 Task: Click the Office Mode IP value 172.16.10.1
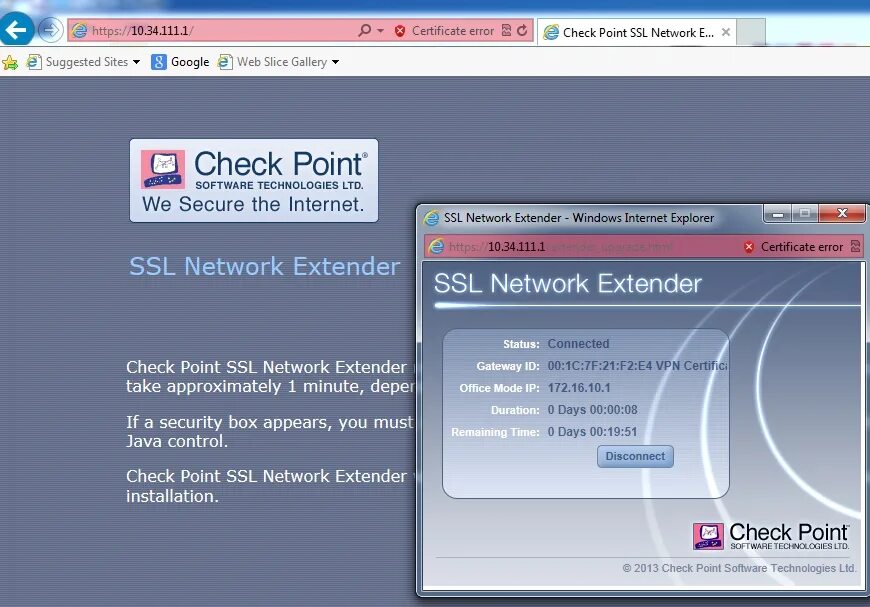coord(579,388)
